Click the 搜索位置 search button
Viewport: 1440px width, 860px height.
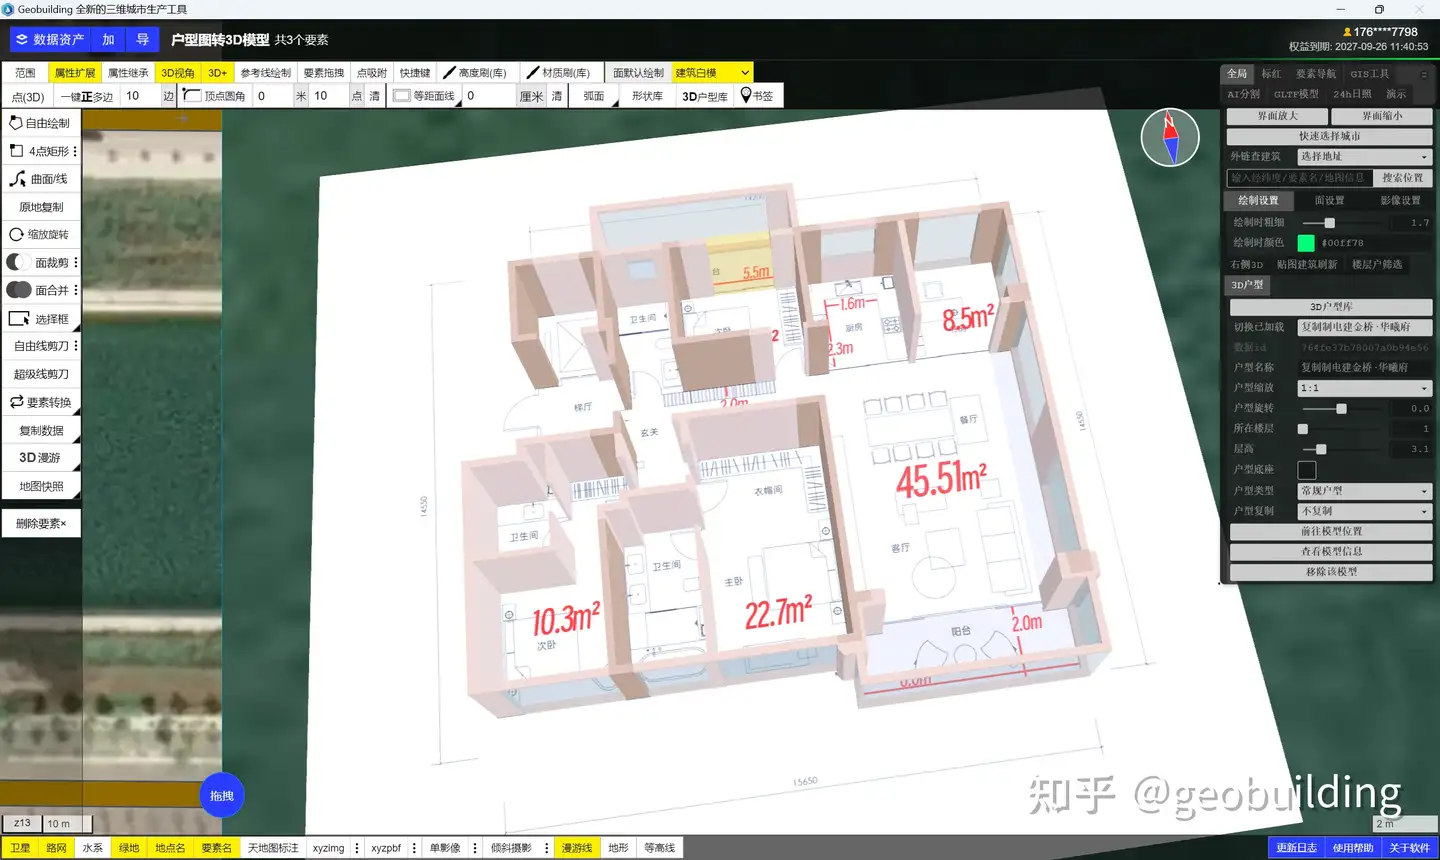pos(1402,178)
